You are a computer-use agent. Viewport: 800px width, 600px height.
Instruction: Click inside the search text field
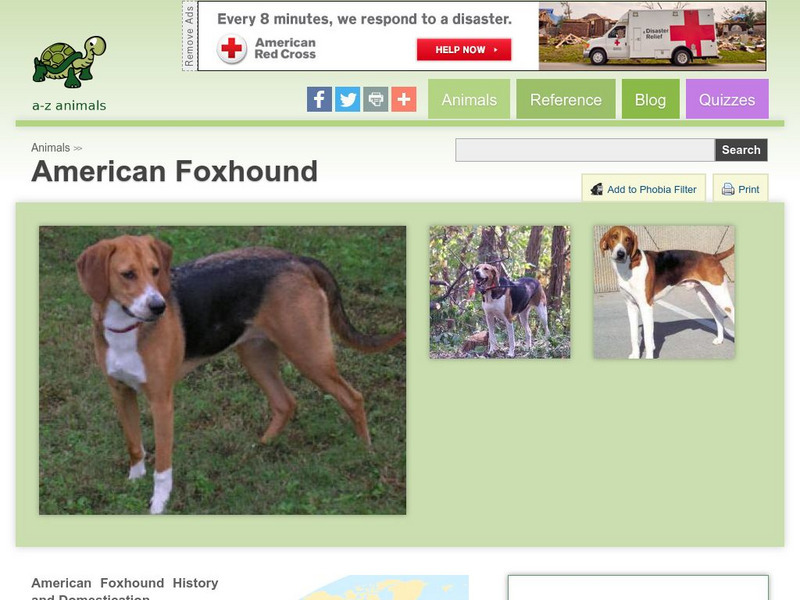[x=585, y=150]
